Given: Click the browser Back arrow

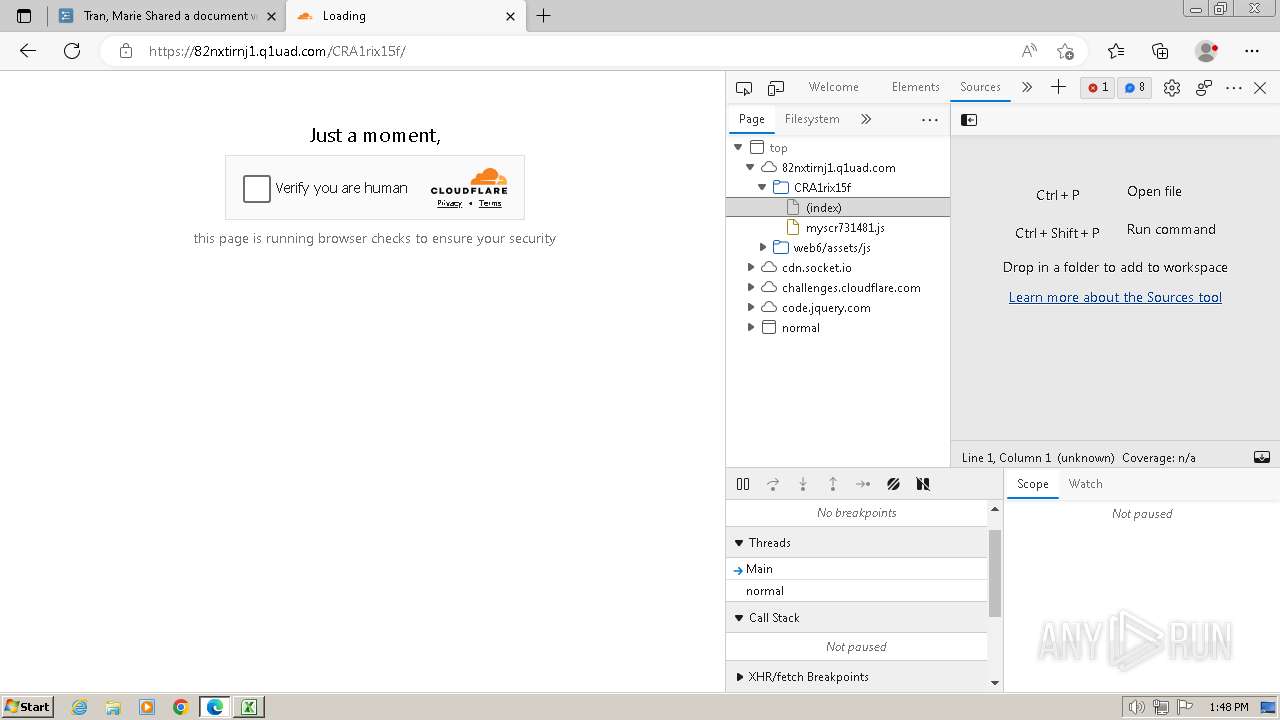Looking at the screenshot, I should pos(28,51).
